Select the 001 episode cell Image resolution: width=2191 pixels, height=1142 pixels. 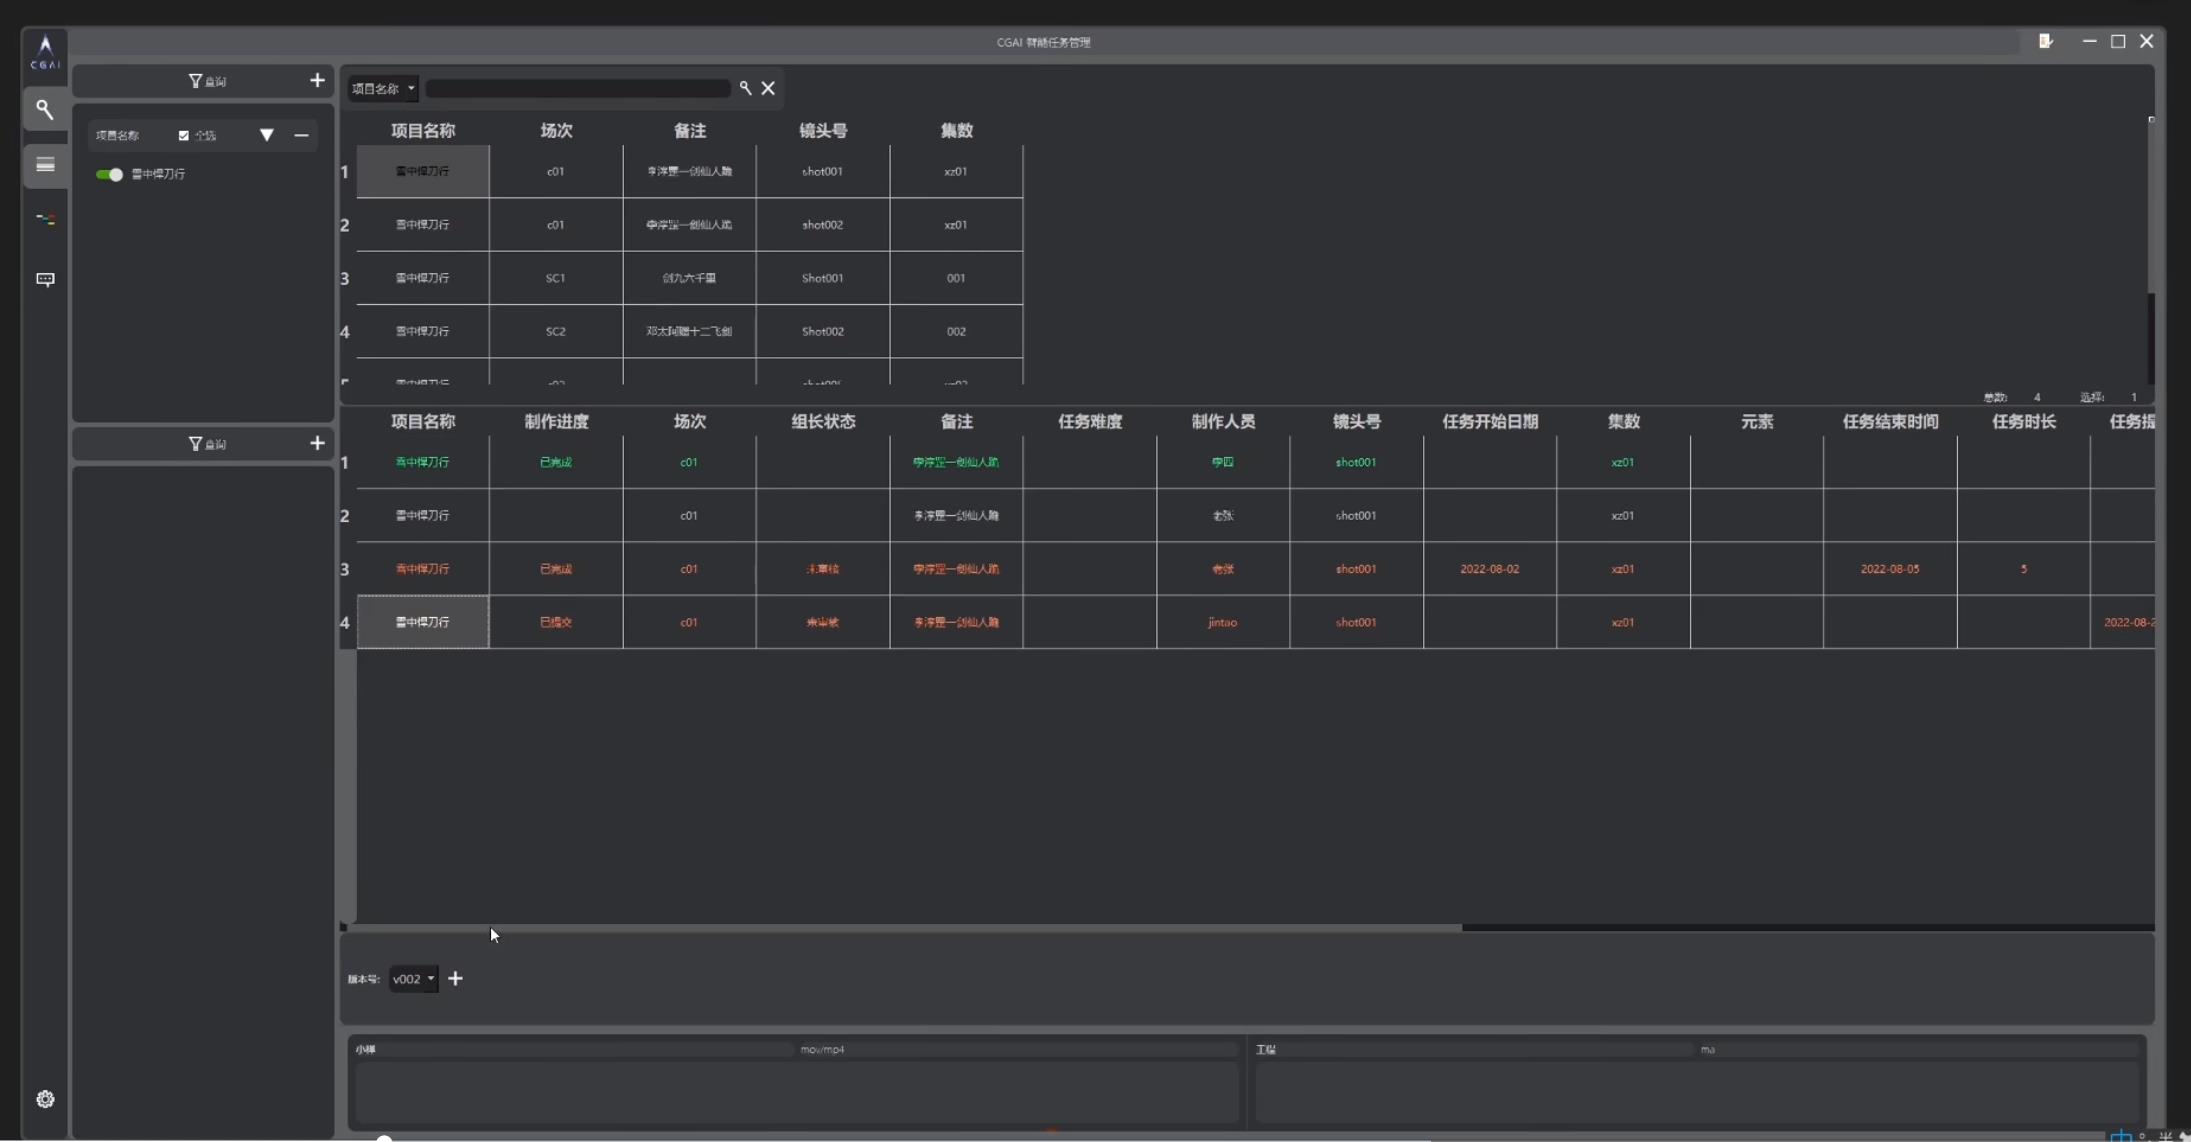(956, 278)
